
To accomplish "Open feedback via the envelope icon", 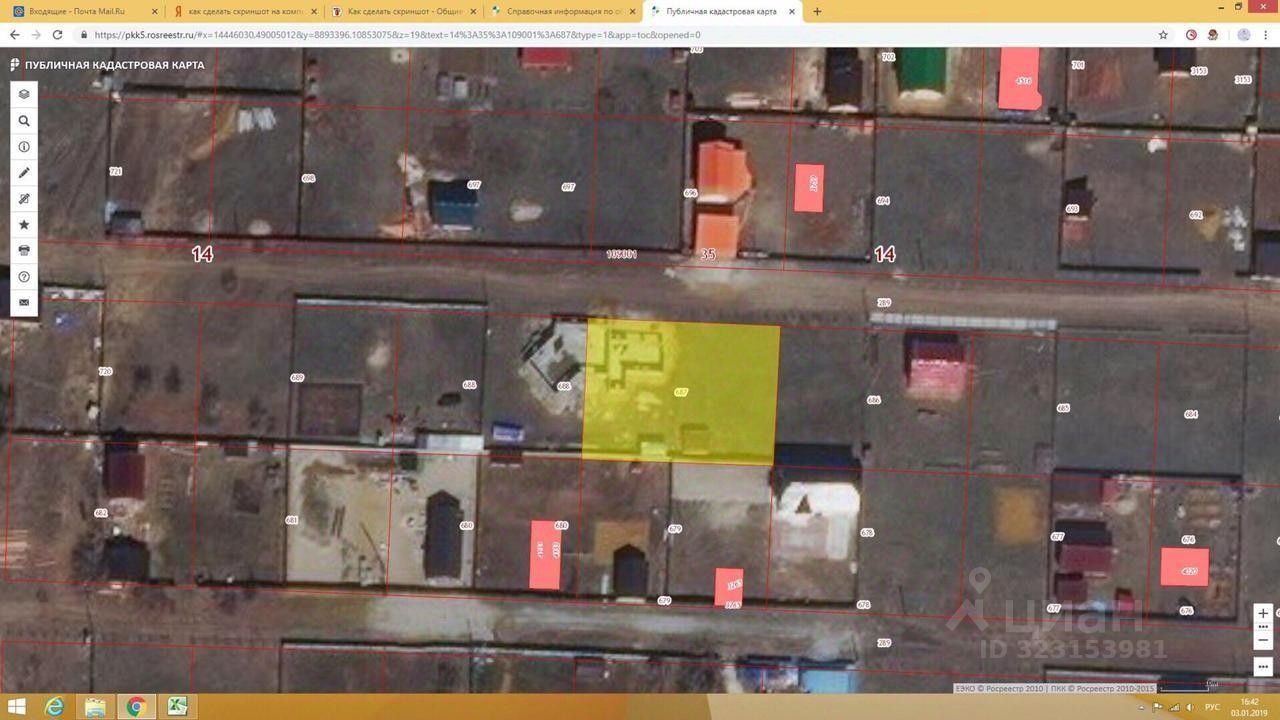I will (24, 302).
